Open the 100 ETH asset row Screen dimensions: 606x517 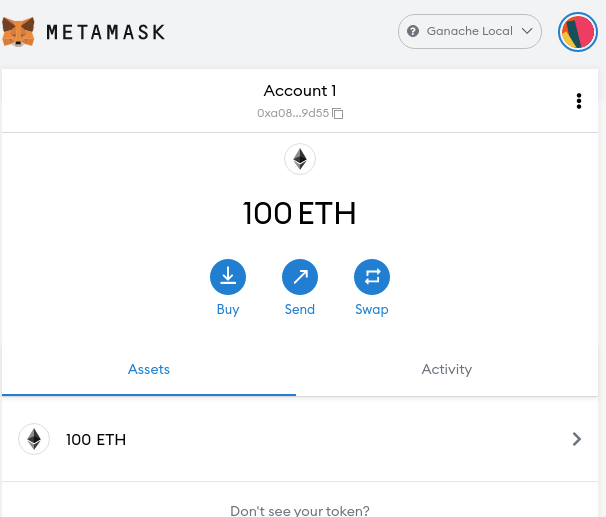pyautogui.click(x=300, y=439)
